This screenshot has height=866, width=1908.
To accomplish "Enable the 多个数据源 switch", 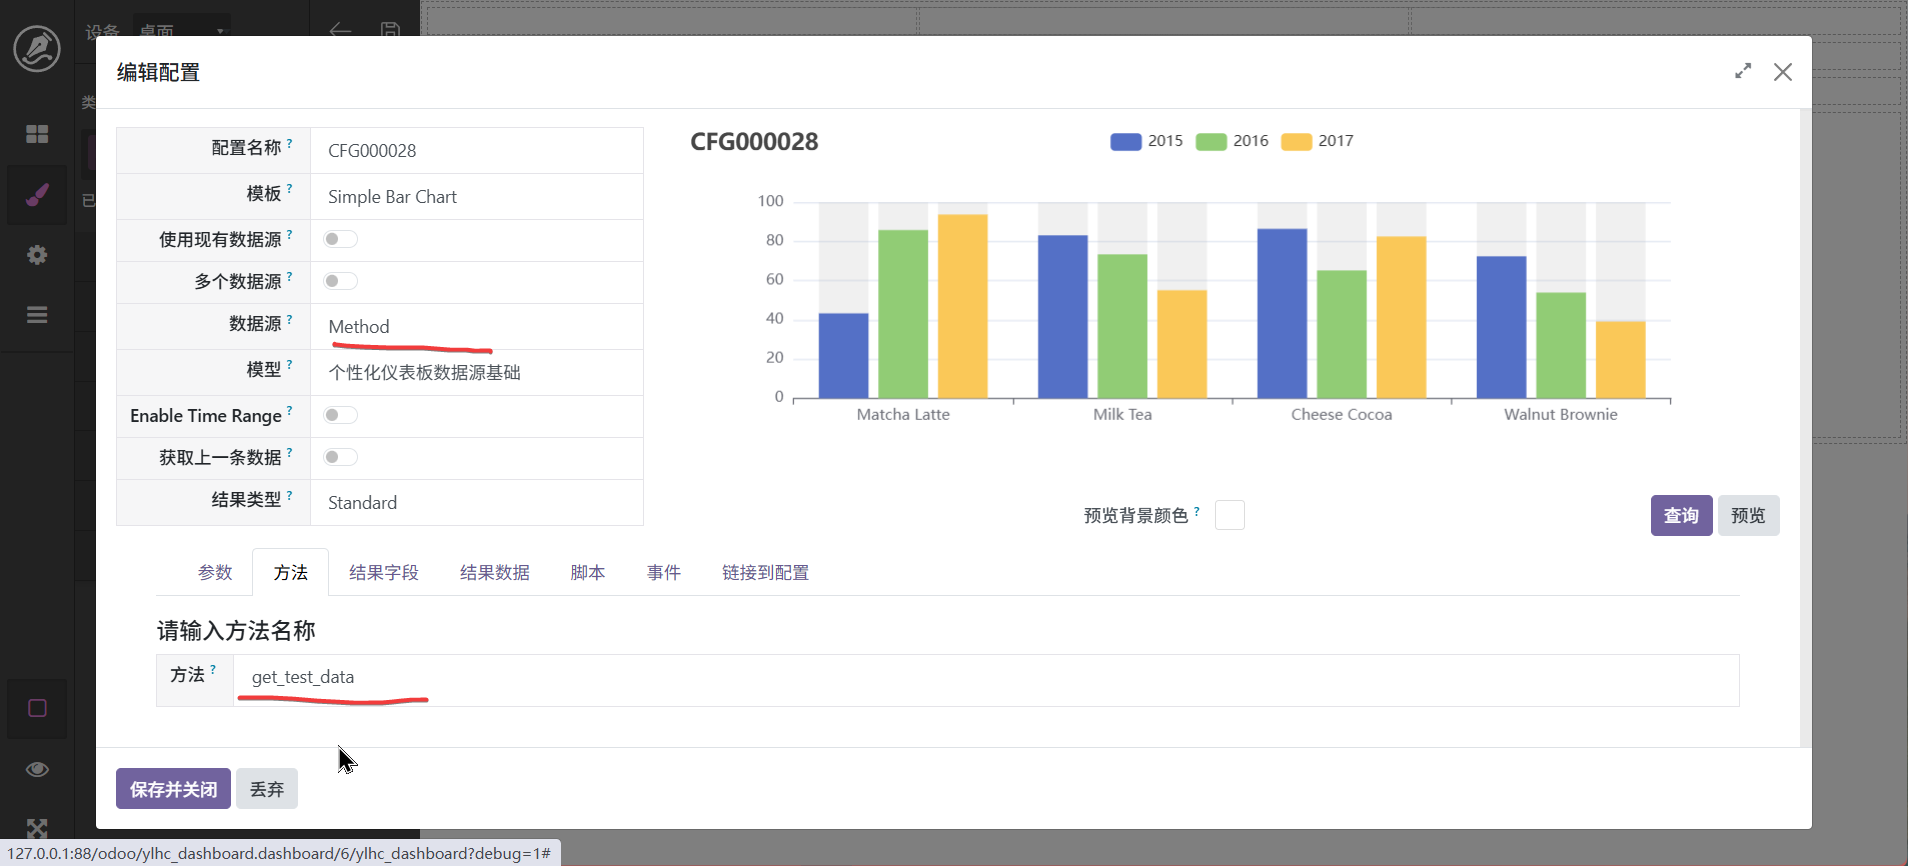I will tap(340, 281).
